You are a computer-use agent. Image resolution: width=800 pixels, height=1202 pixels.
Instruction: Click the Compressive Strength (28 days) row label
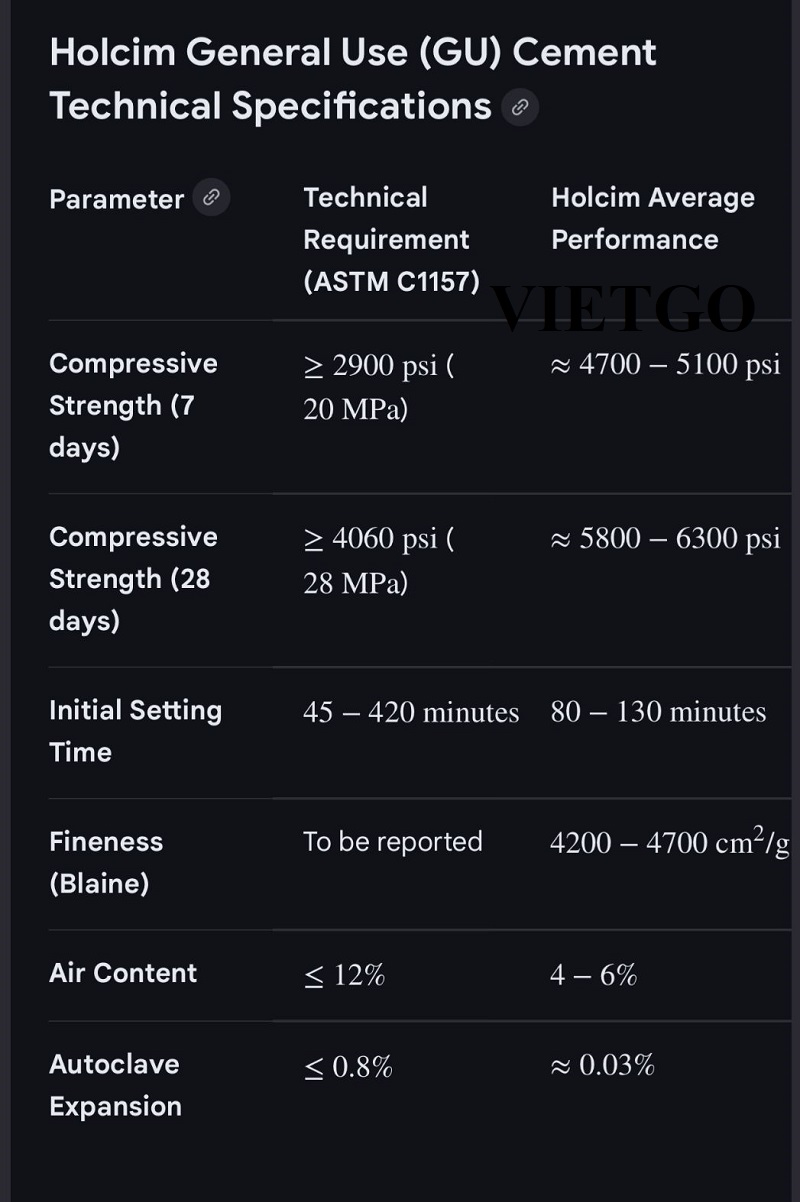click(x=133, y=578)
